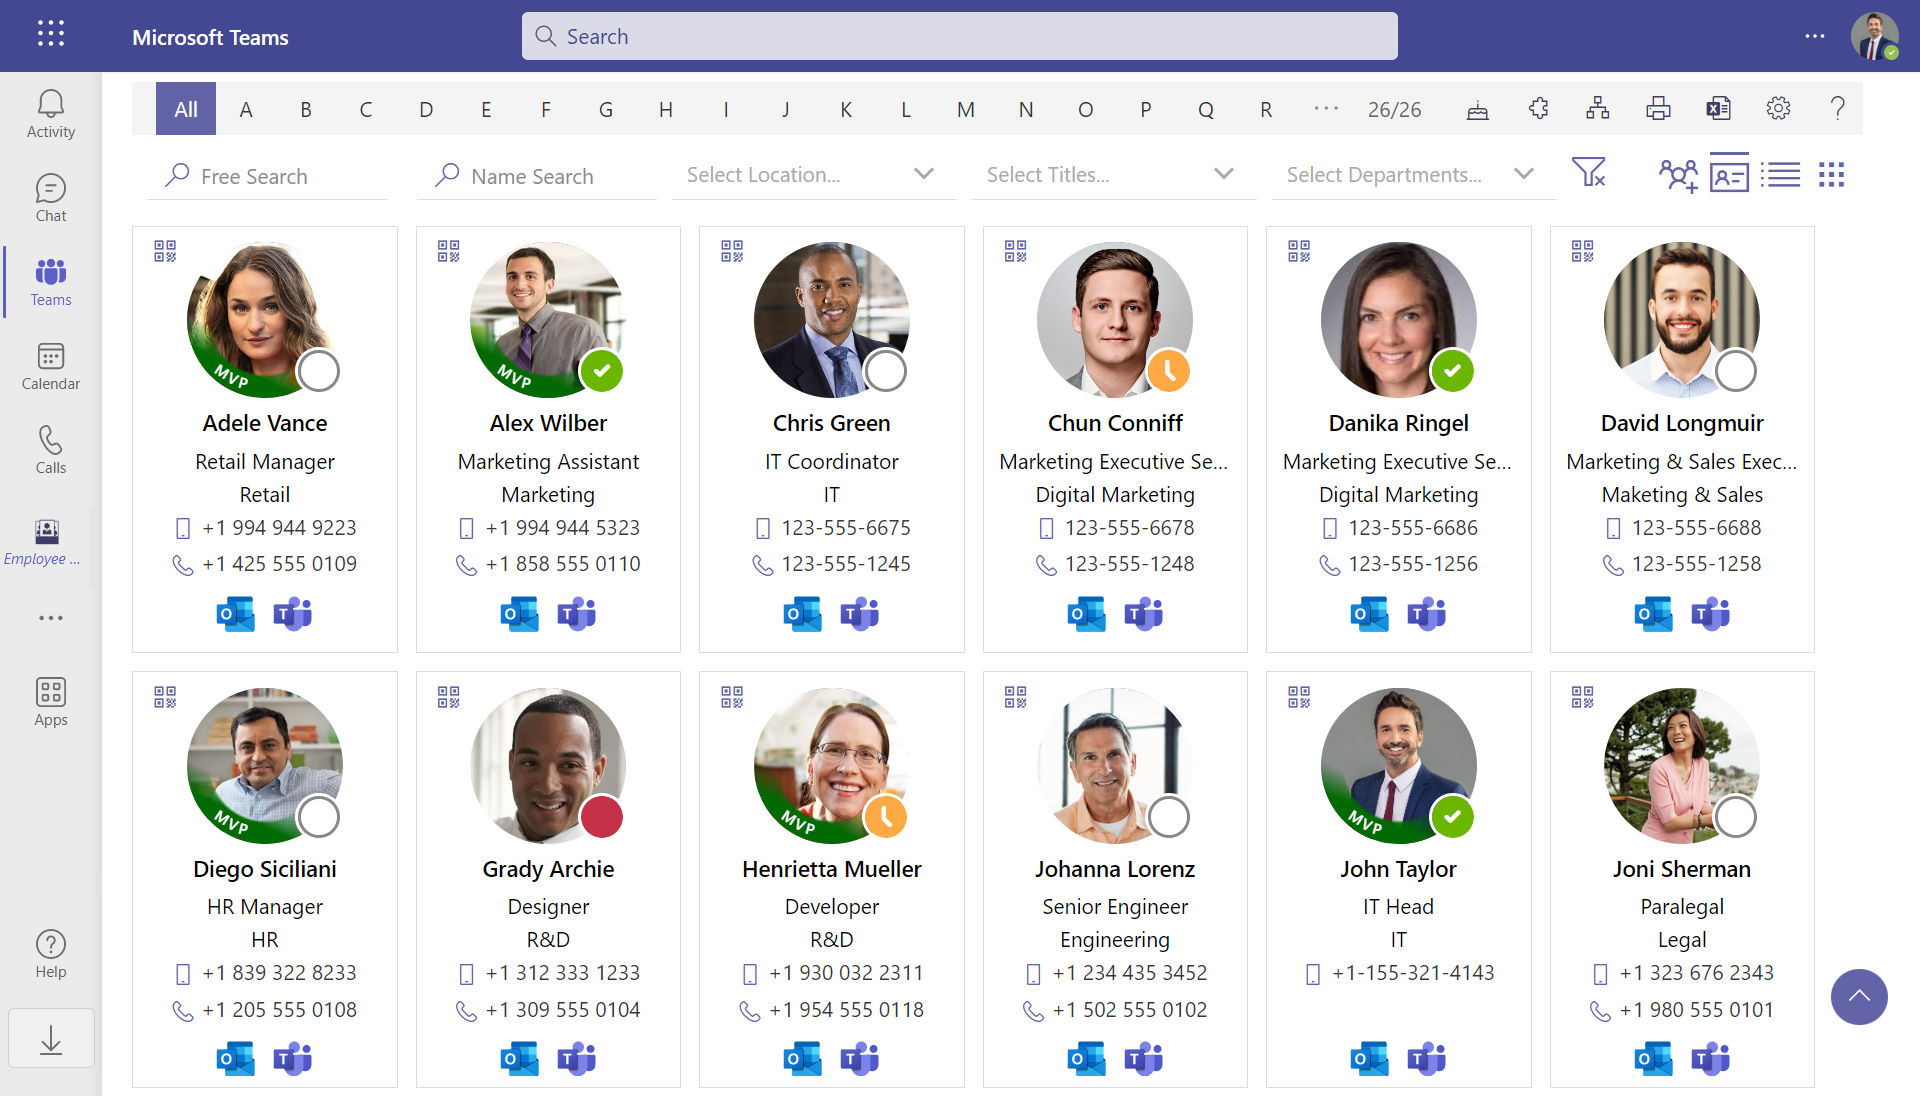Click the QR code icon for Adele Vance
The width and height of the screenshot is (1920, 1096).
(162, 249)
